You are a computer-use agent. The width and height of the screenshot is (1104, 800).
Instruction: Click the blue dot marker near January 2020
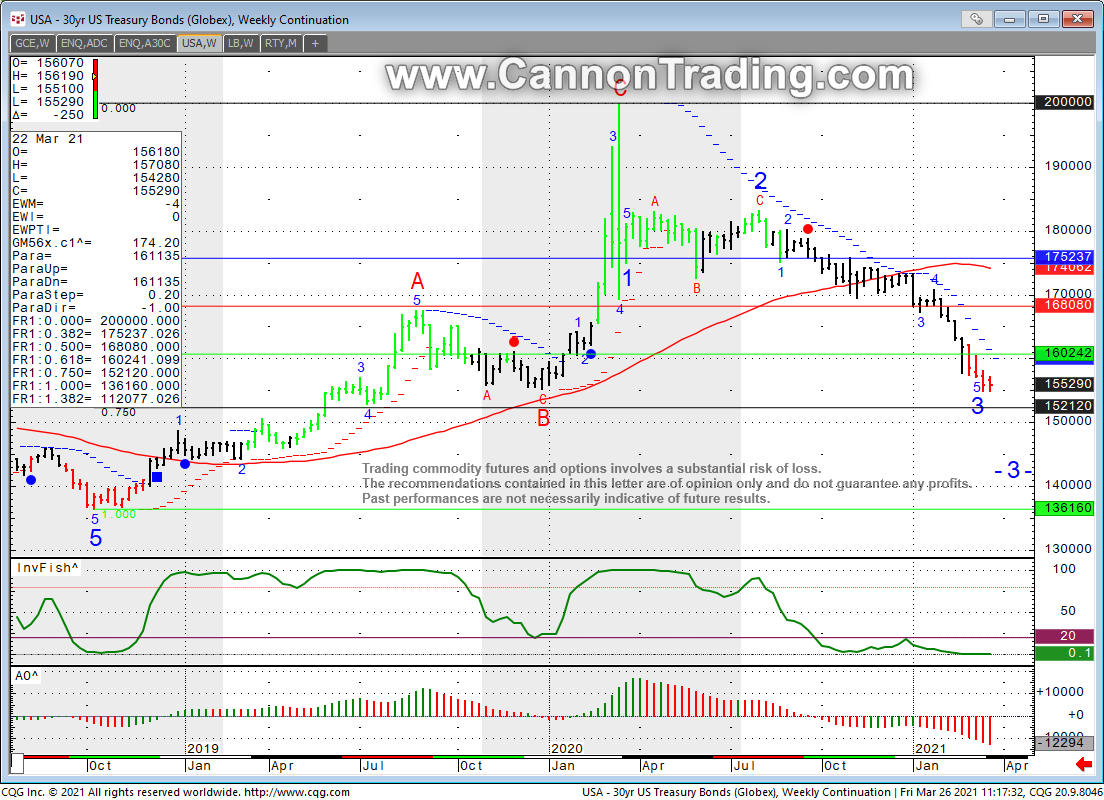(590, 354)
